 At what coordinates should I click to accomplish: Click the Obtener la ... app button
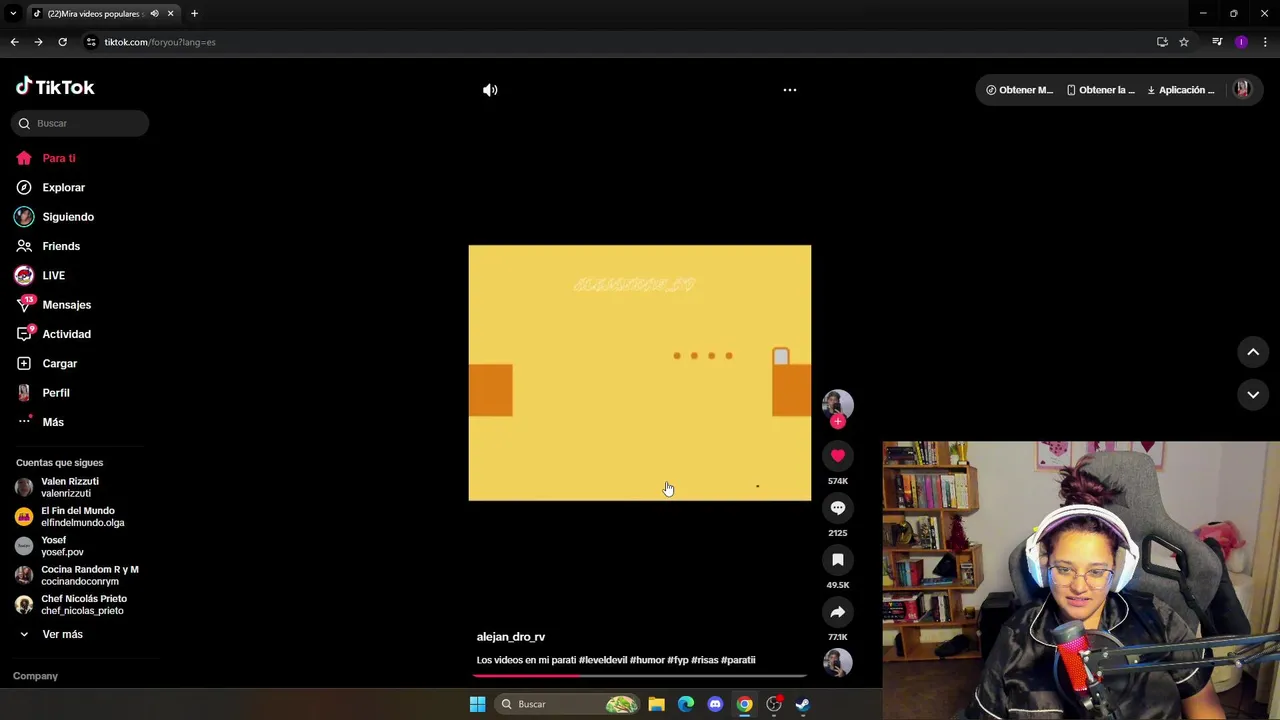[x=1101, y=90]
